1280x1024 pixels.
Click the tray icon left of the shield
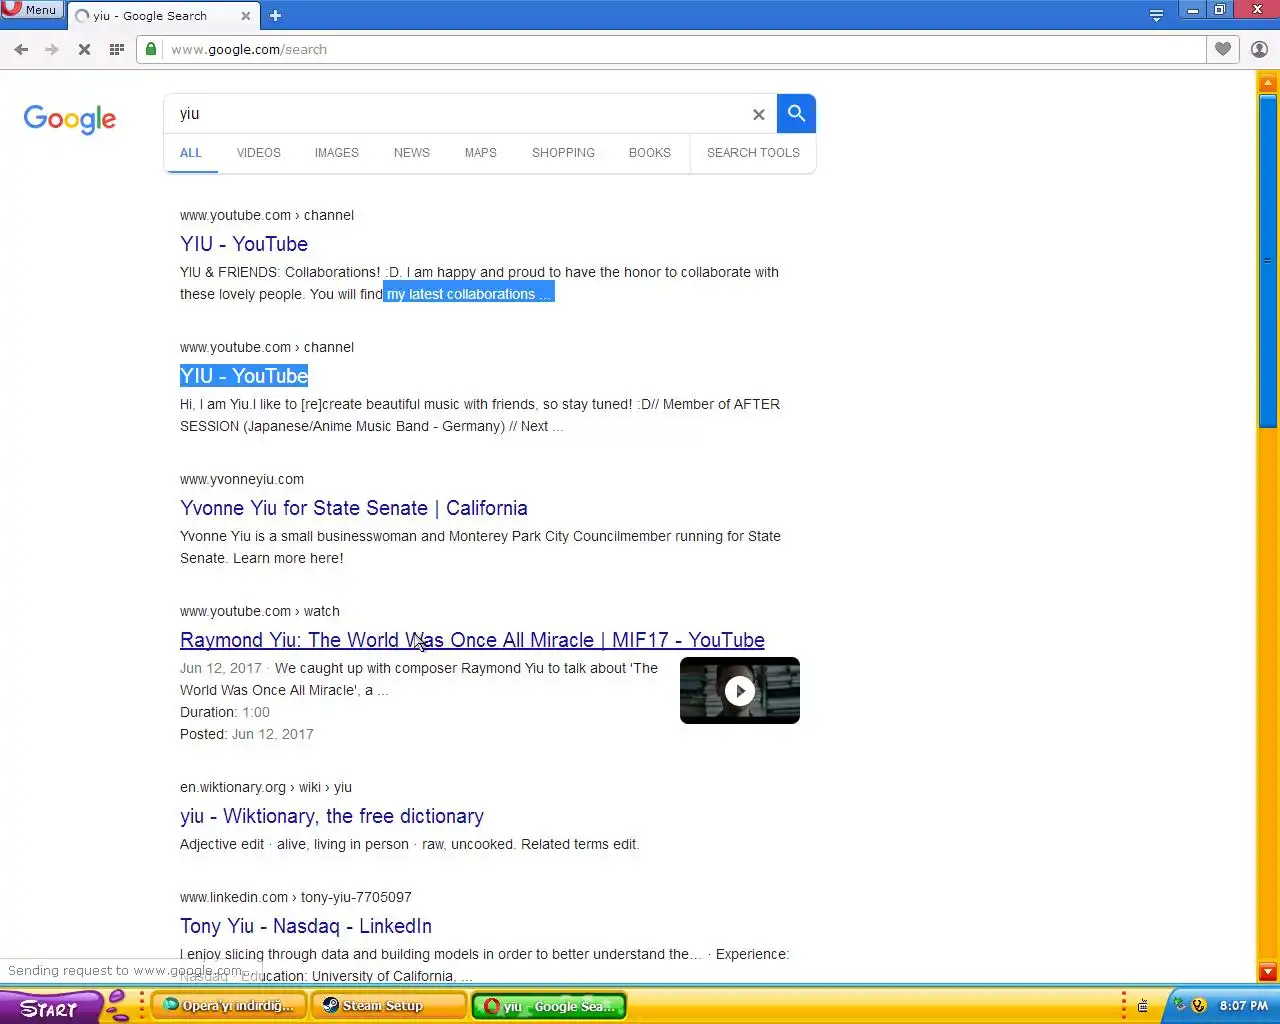tap(1180, 1006)
